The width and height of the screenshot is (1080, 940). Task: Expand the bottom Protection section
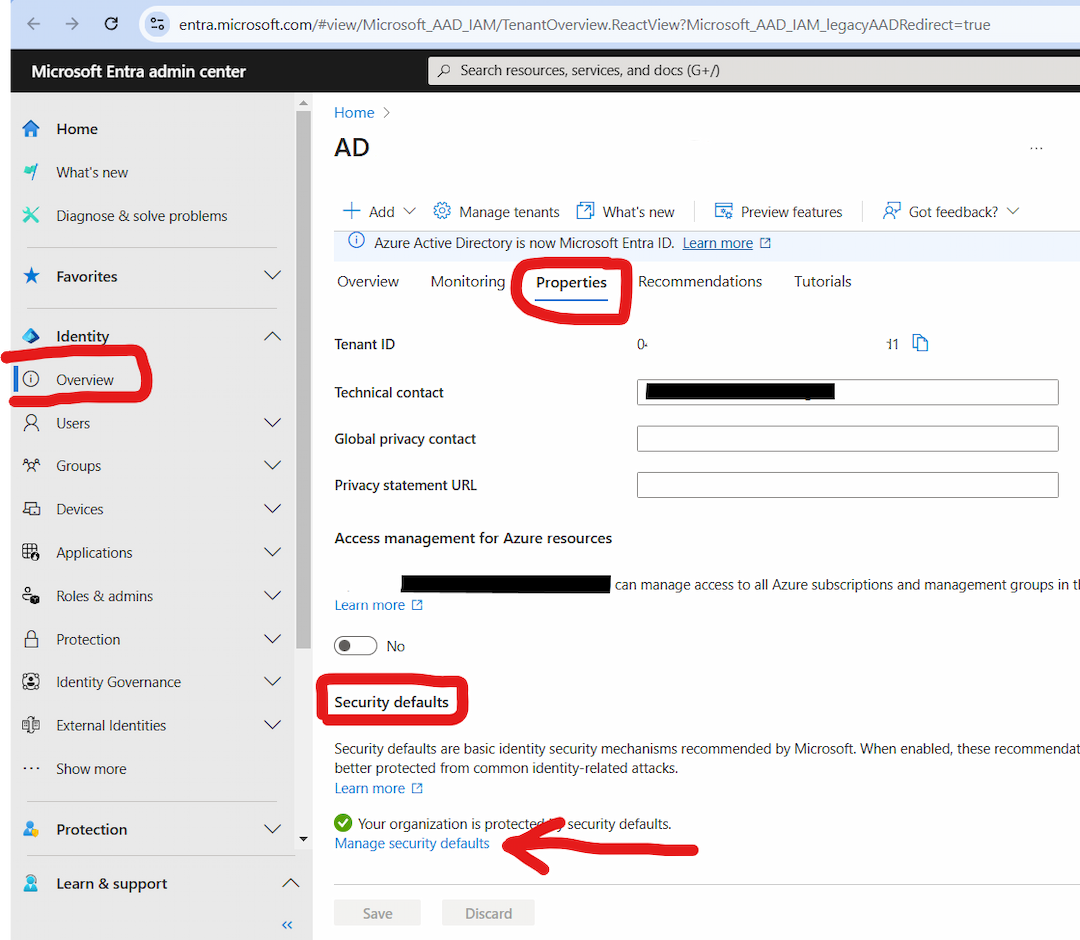(x=273, y=829)
